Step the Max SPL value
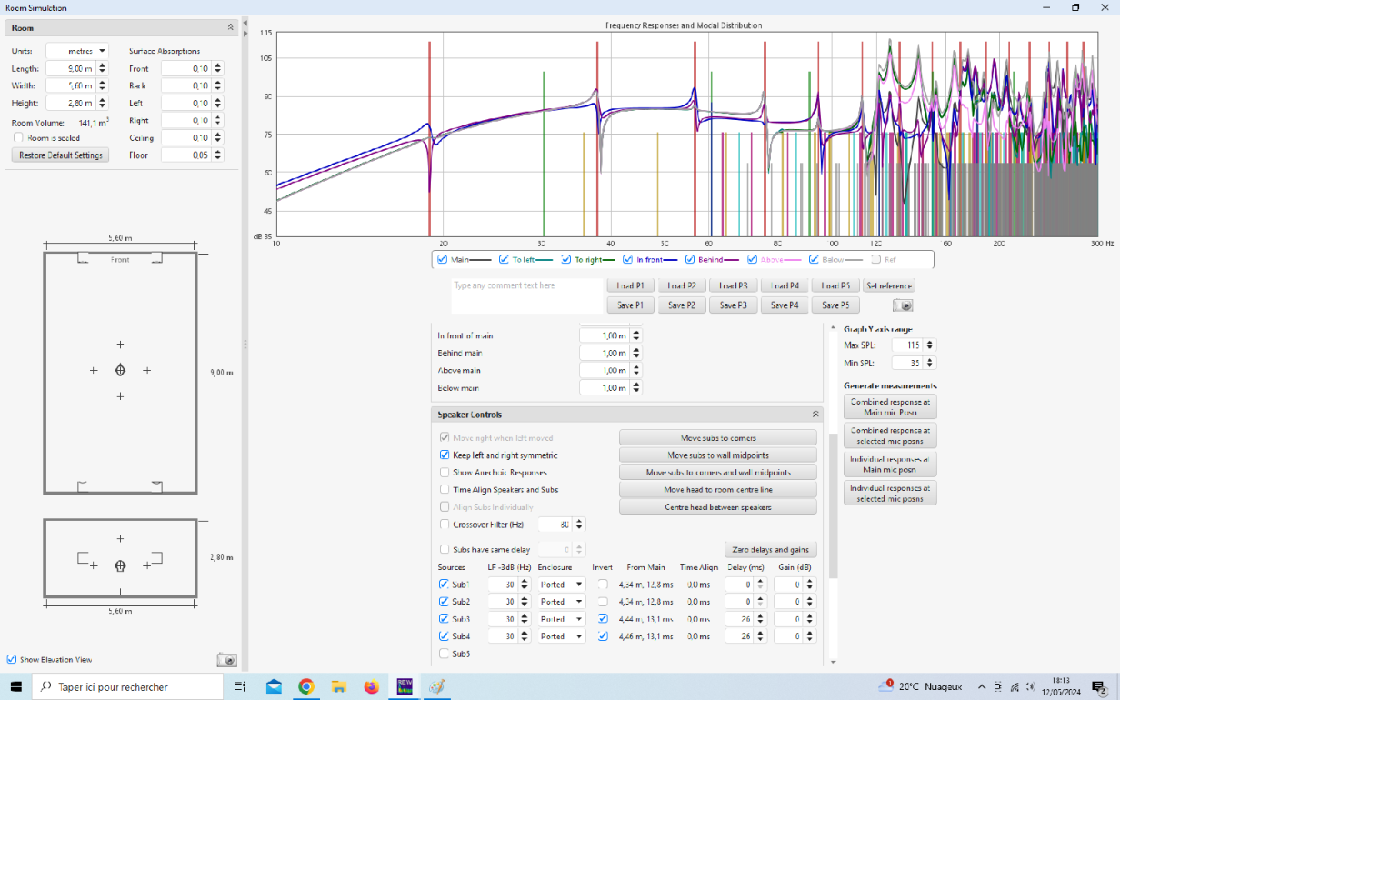 point(930,345)
